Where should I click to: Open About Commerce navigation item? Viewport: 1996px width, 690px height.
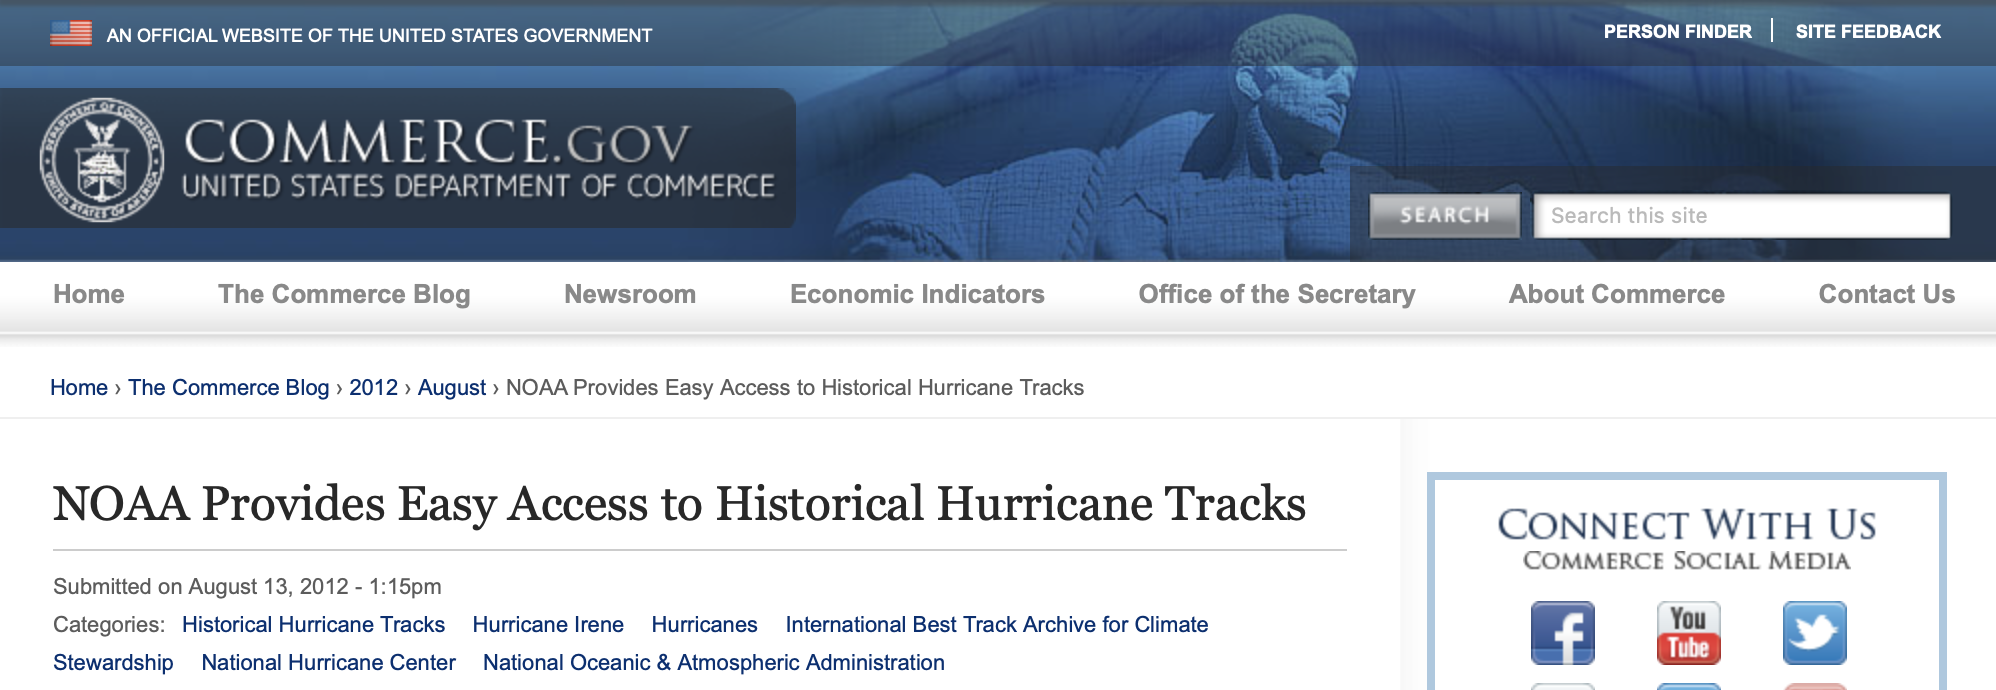pyautogui.click(x=1617, y=294)
